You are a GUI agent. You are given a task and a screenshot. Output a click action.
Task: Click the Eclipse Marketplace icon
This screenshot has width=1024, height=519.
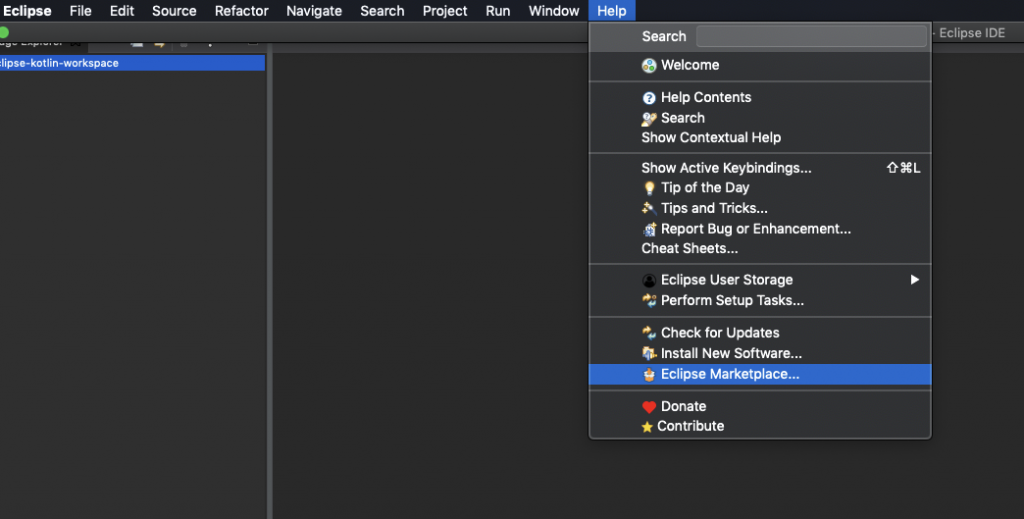tap(649, 375)
